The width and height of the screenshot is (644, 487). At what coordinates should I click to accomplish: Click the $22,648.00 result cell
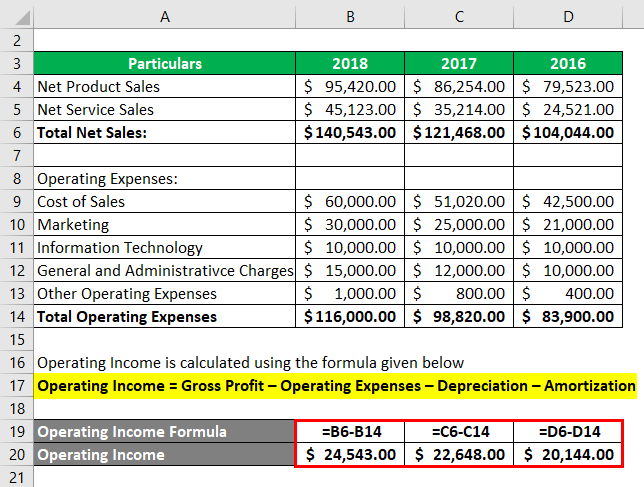tap(459, 454)
